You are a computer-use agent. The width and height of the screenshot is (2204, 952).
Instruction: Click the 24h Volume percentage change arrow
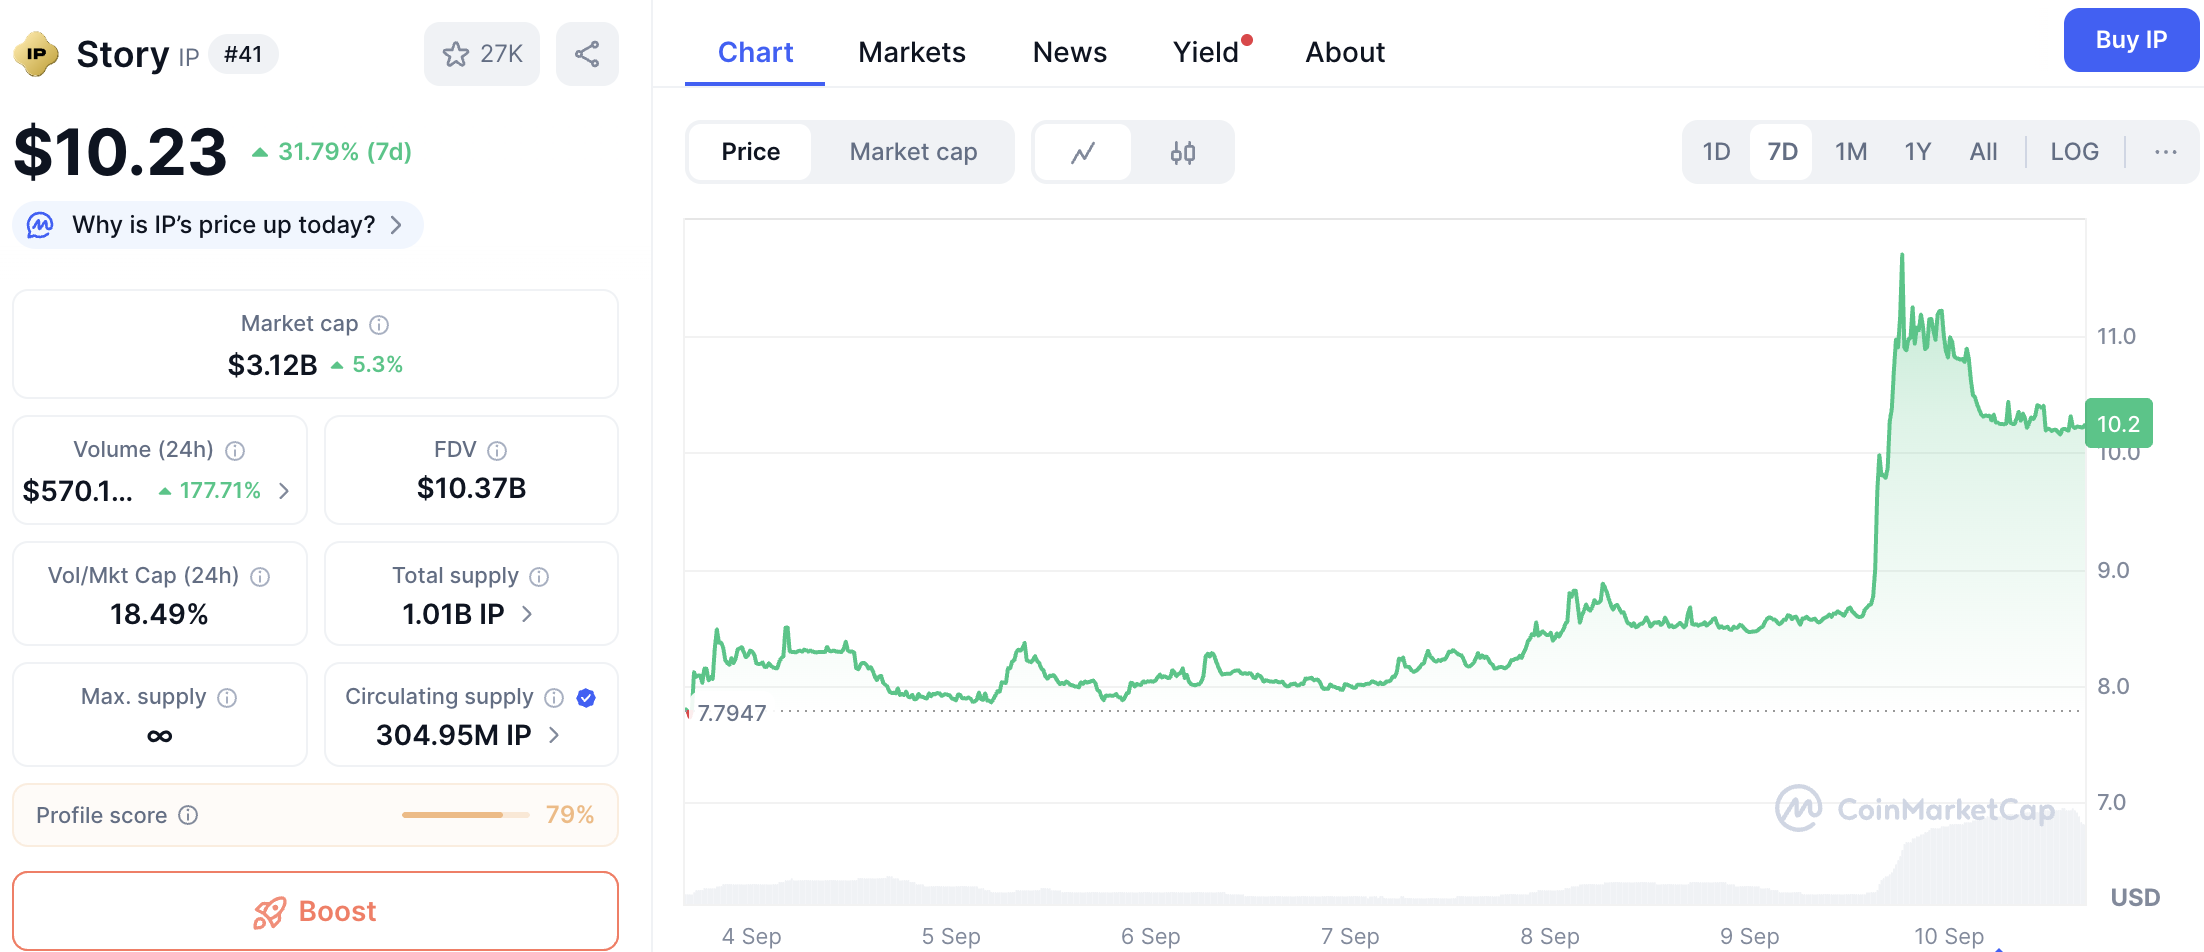pos(163,491)
